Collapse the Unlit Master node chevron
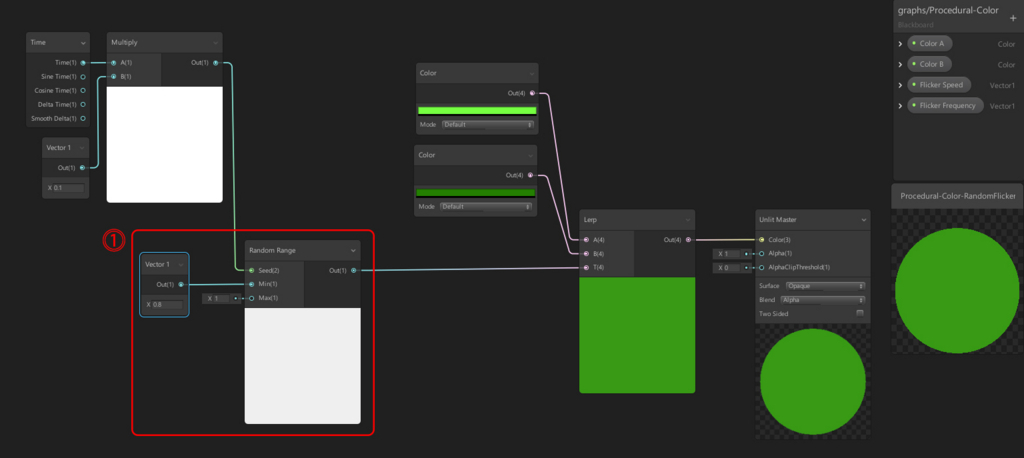1024x458 pixels. pyautogui.click(x=863, y=220)
